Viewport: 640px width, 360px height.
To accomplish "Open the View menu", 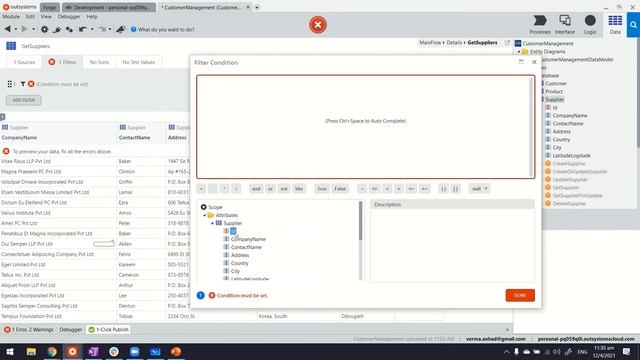I will (x=46, y=16).
